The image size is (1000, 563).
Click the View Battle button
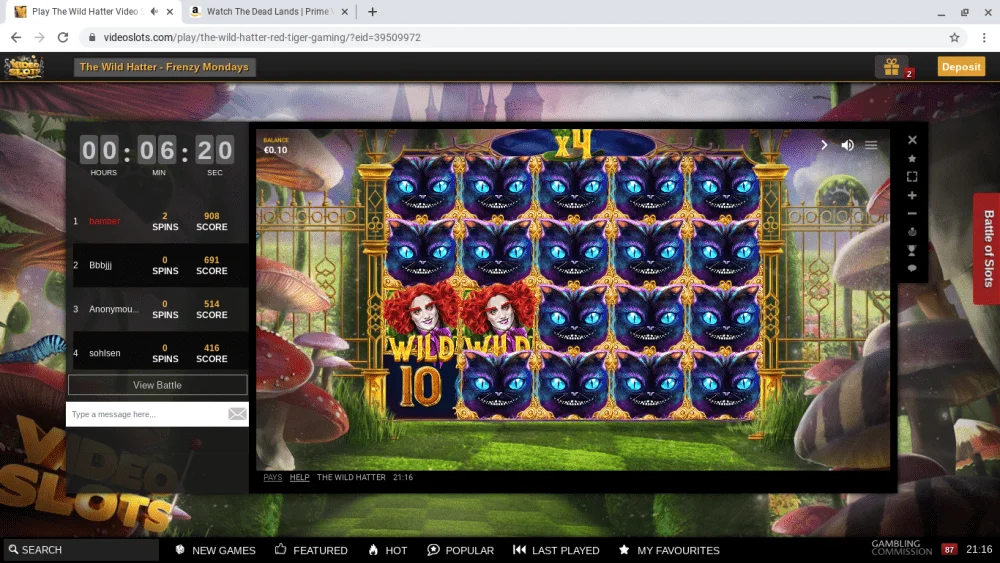pyautogui.click(x=158, y=385)
